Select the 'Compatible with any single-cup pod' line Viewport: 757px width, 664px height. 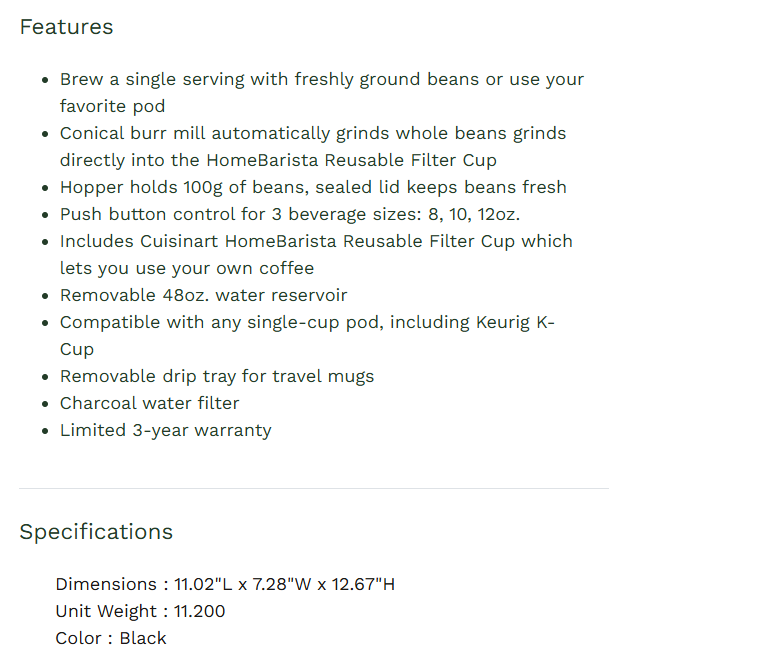306,323
